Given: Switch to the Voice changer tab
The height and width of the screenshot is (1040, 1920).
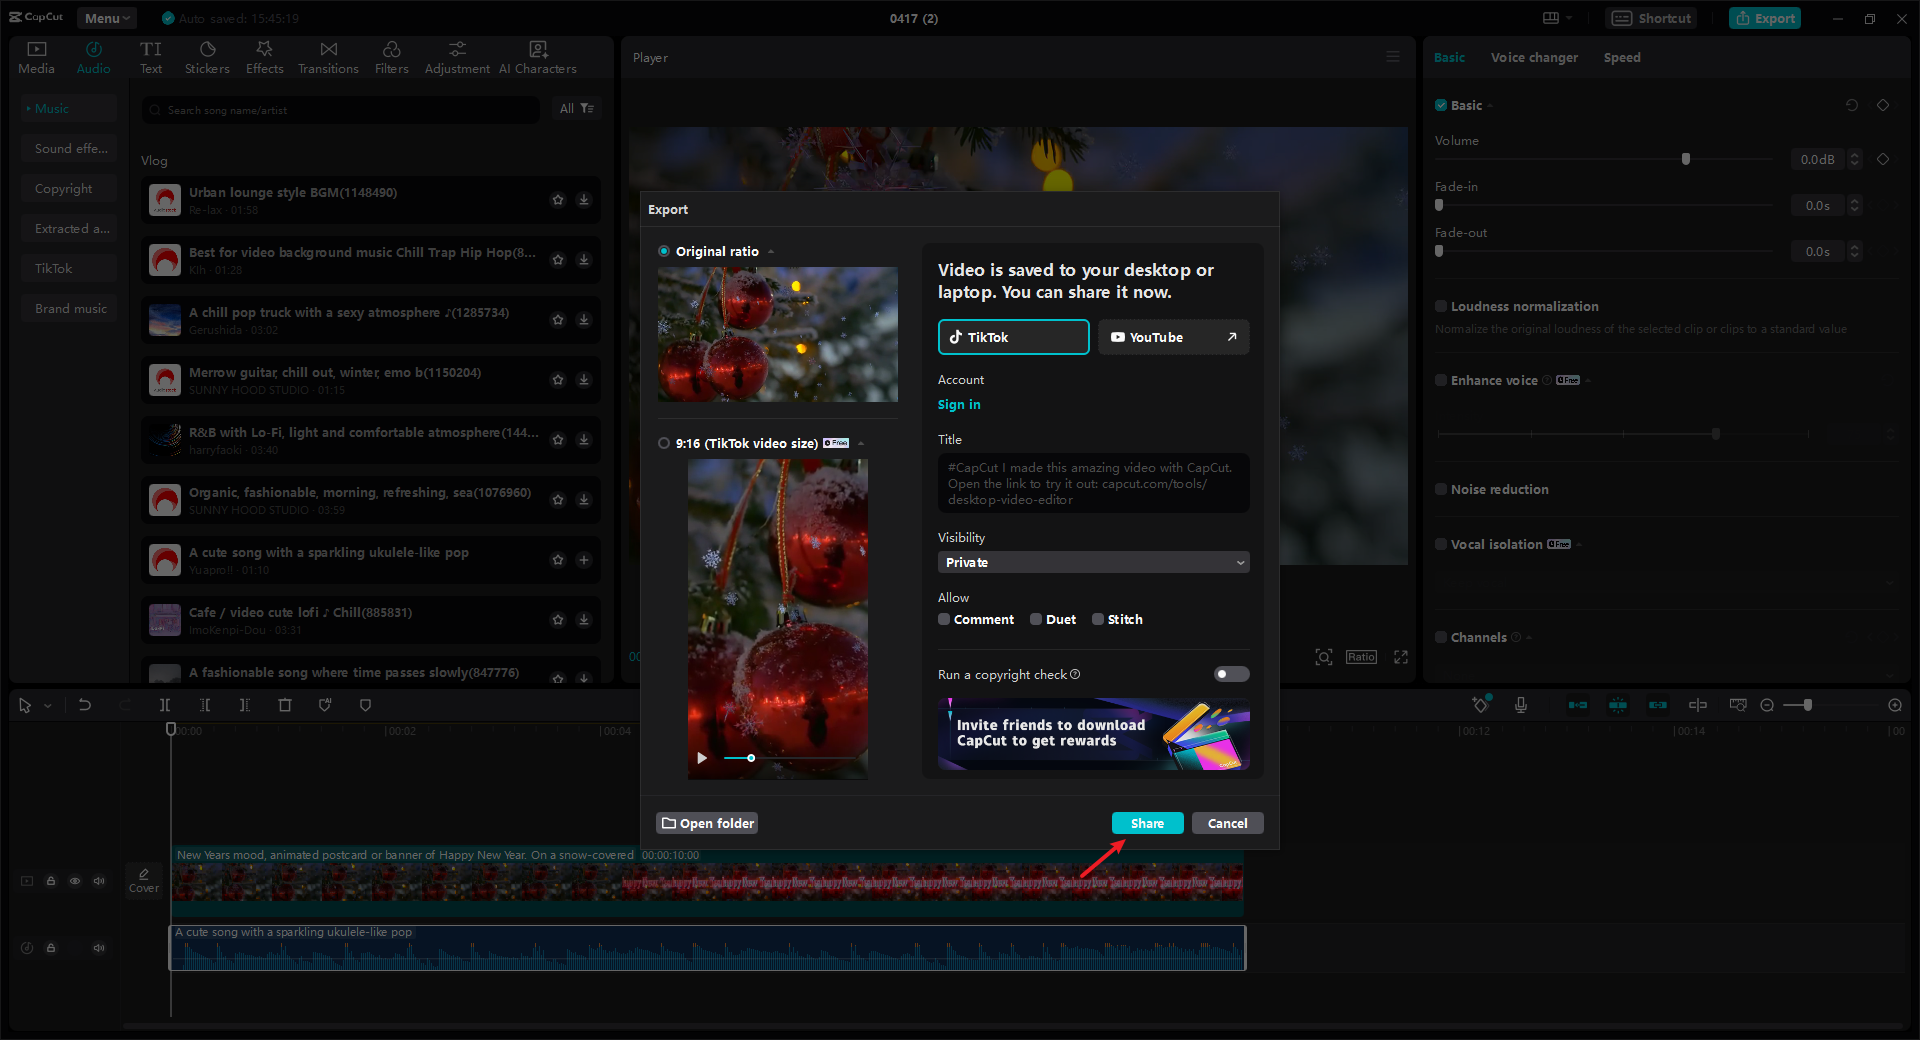Looking at the screenshot, I should click(1534, 57).
